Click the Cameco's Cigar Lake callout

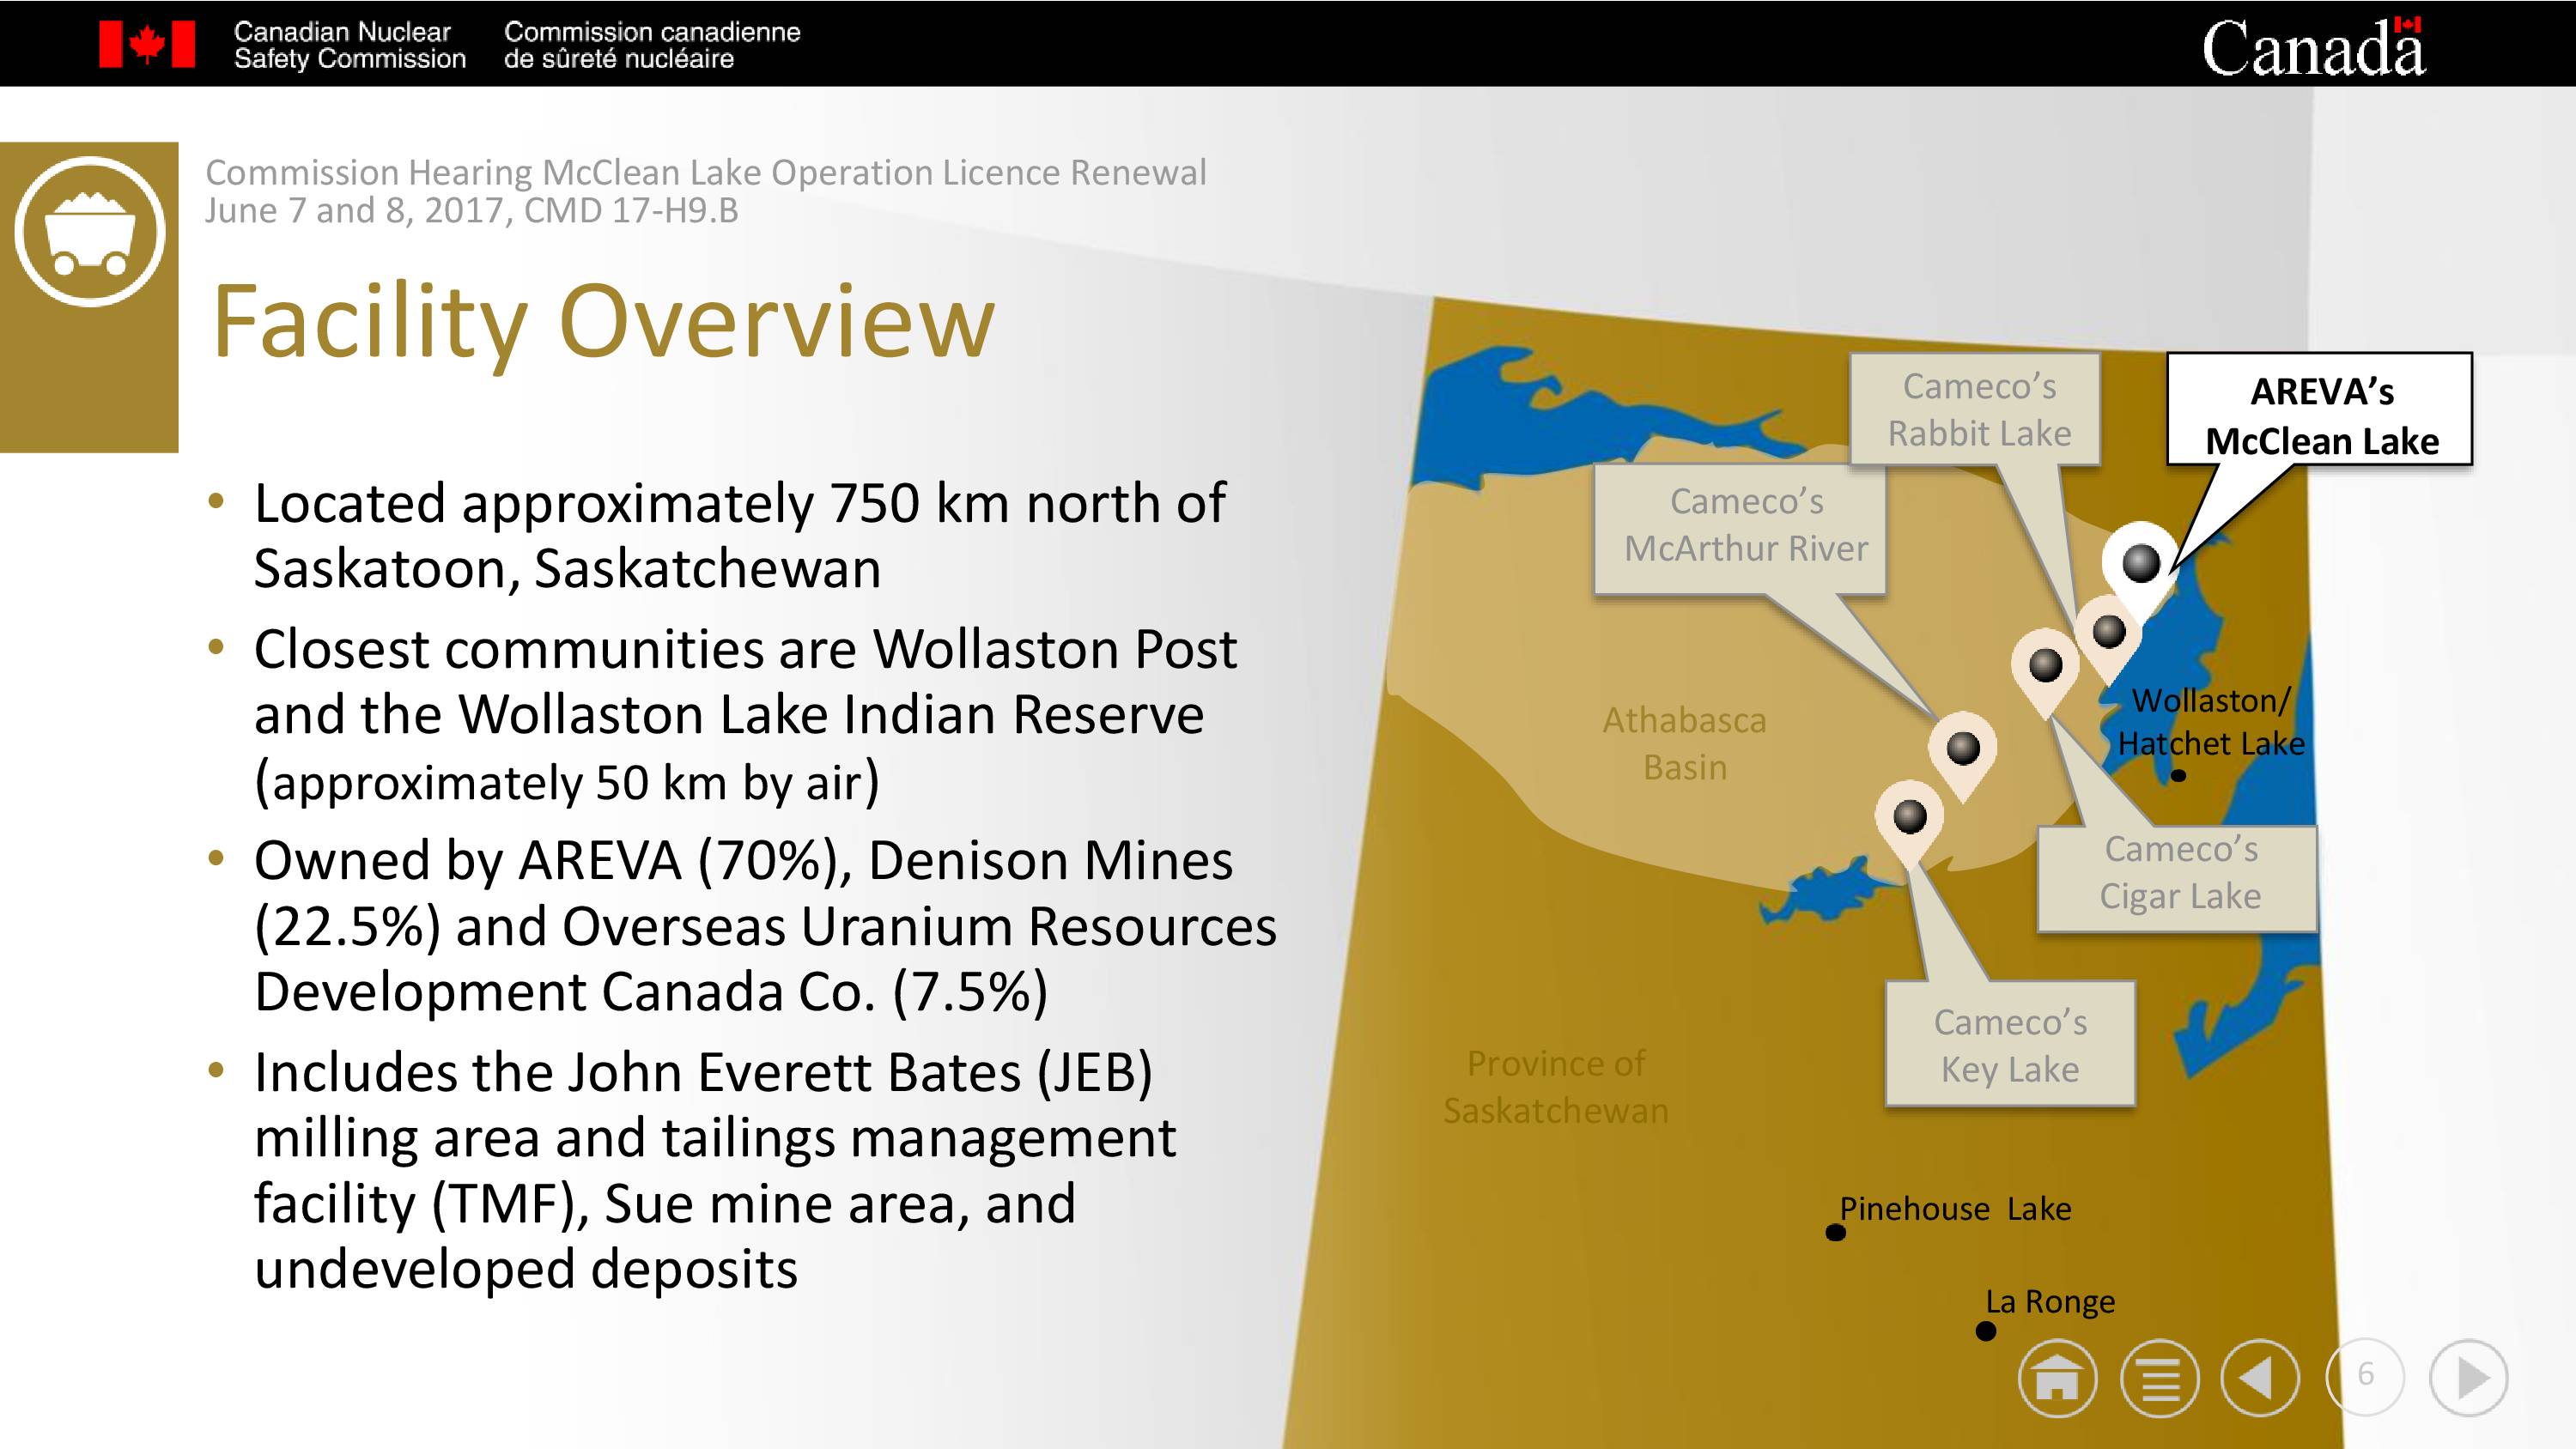point(2178,878)
